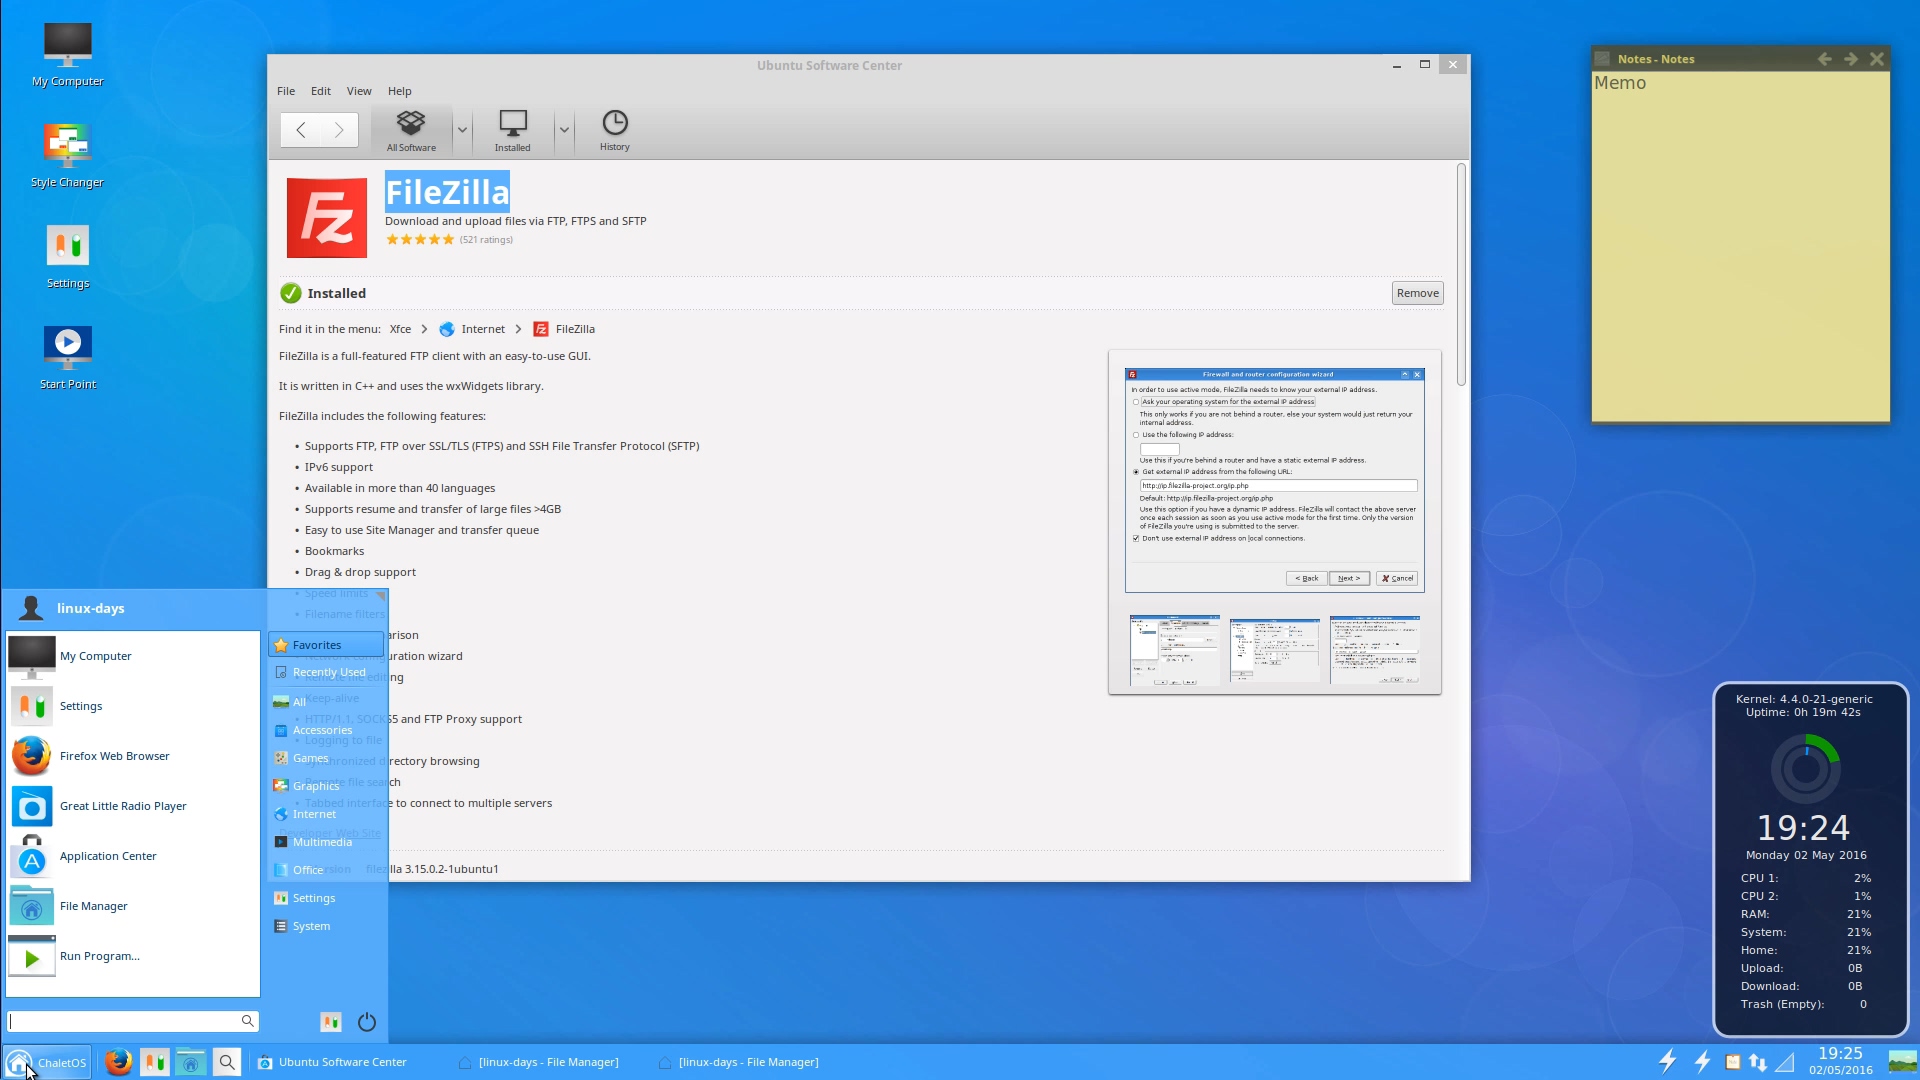Click the first power lightning tray icon
This screenshot has height=1080, width=1920.
click(1667, 1061)
